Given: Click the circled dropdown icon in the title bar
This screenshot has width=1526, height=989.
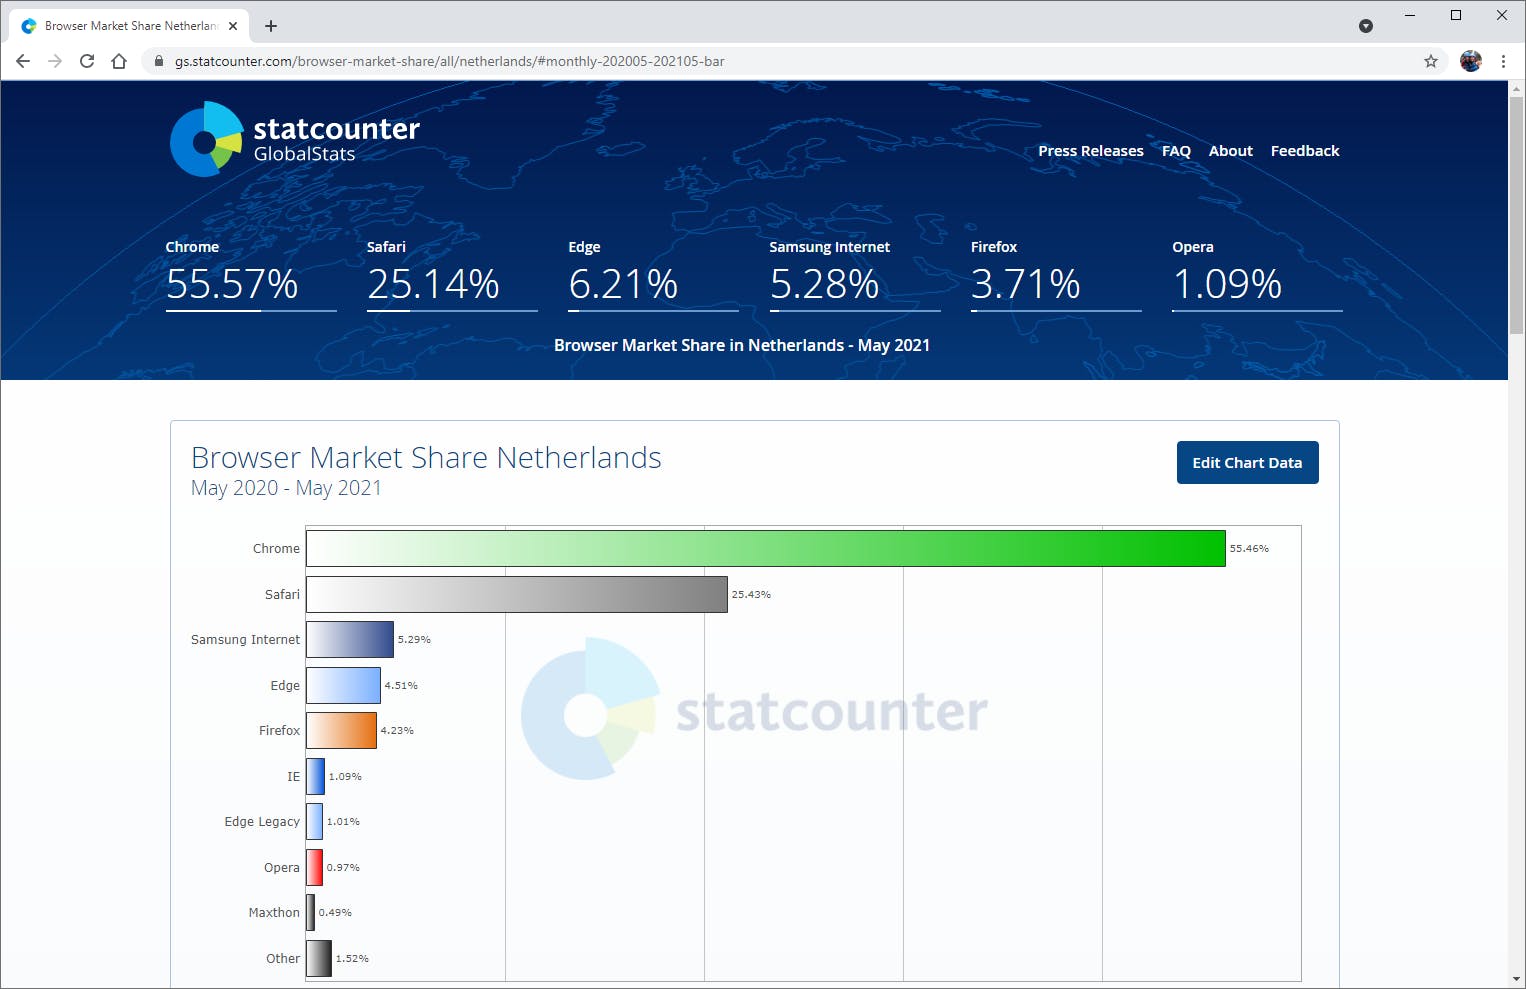Looking at the screenshot, I should pyautogui.click(x=1366, y=26).
